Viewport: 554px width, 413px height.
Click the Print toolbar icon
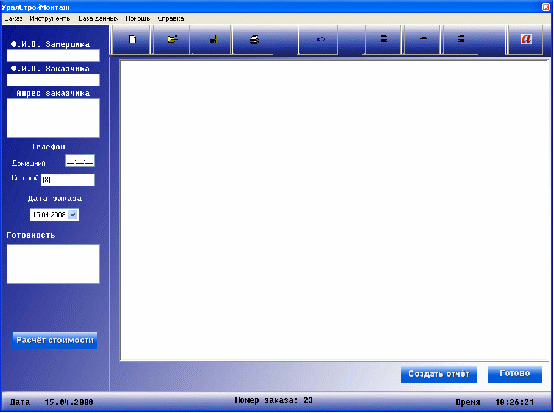(254, 39)
